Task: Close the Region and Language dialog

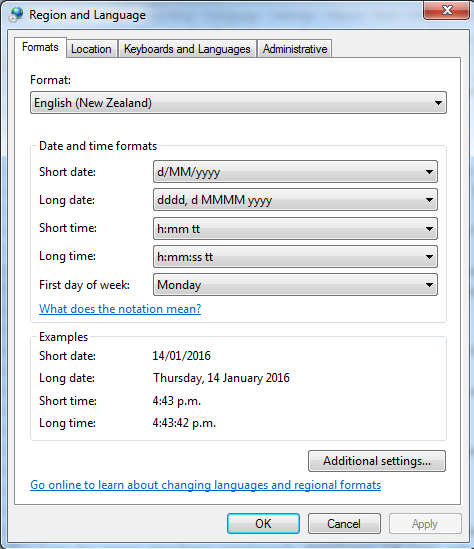Action: click(x=447, y=10)
